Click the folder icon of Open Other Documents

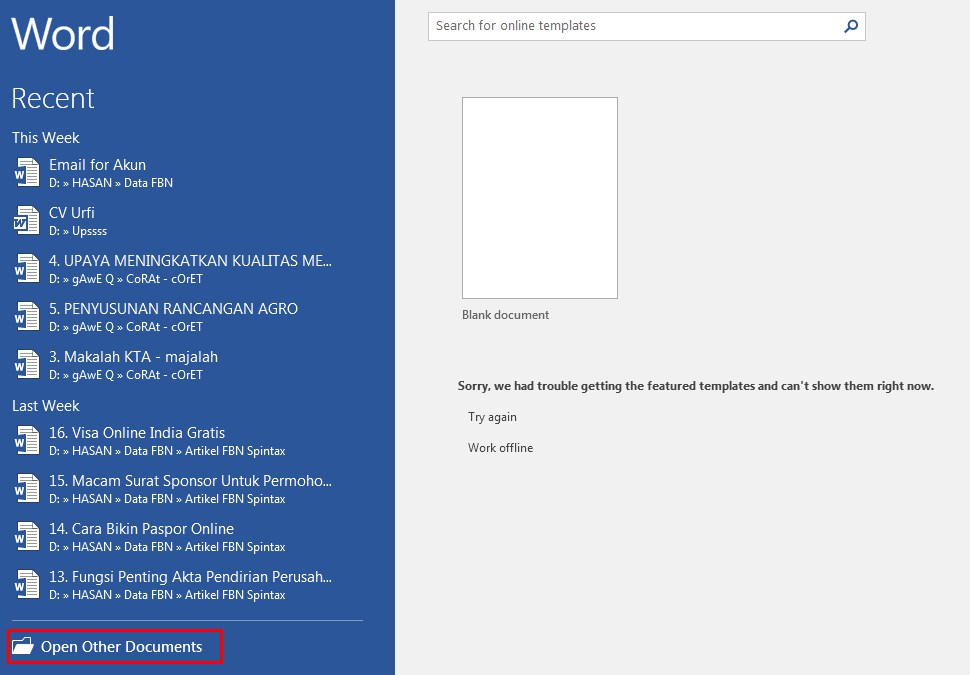pyautogui.click(x=23, y=646)
